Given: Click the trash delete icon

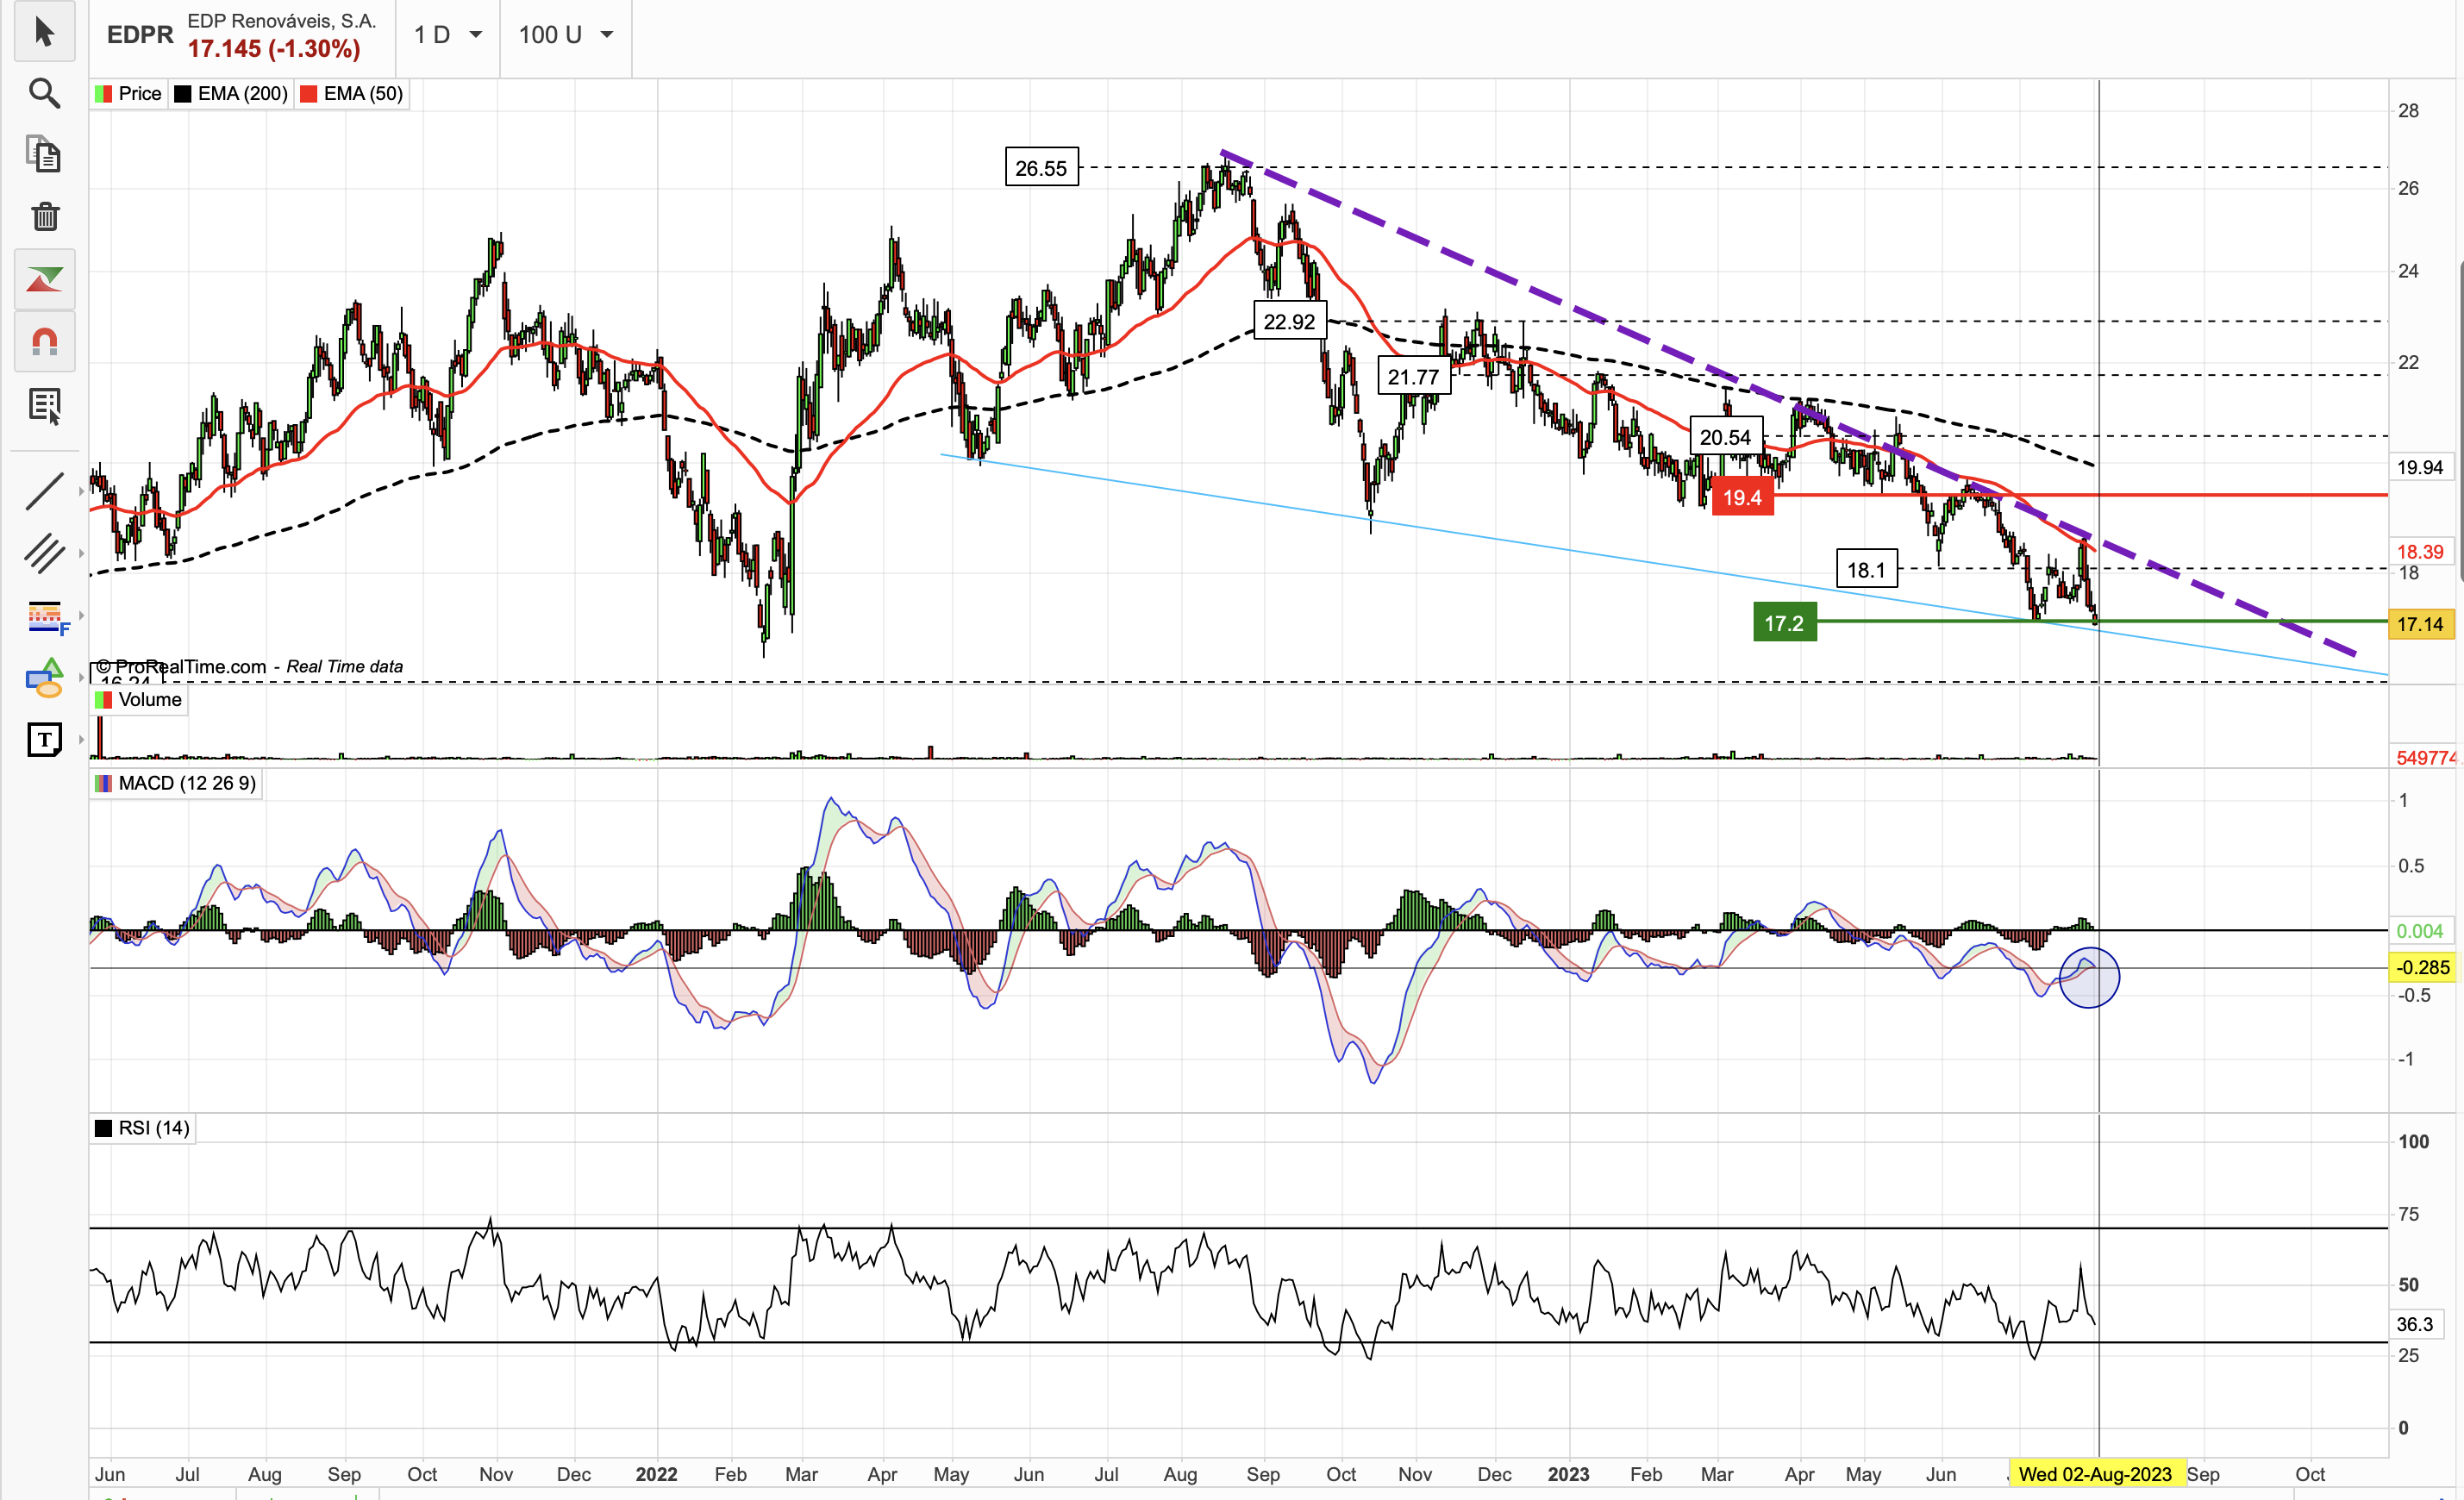Looking at the screenshot, I should pos(44,216).
